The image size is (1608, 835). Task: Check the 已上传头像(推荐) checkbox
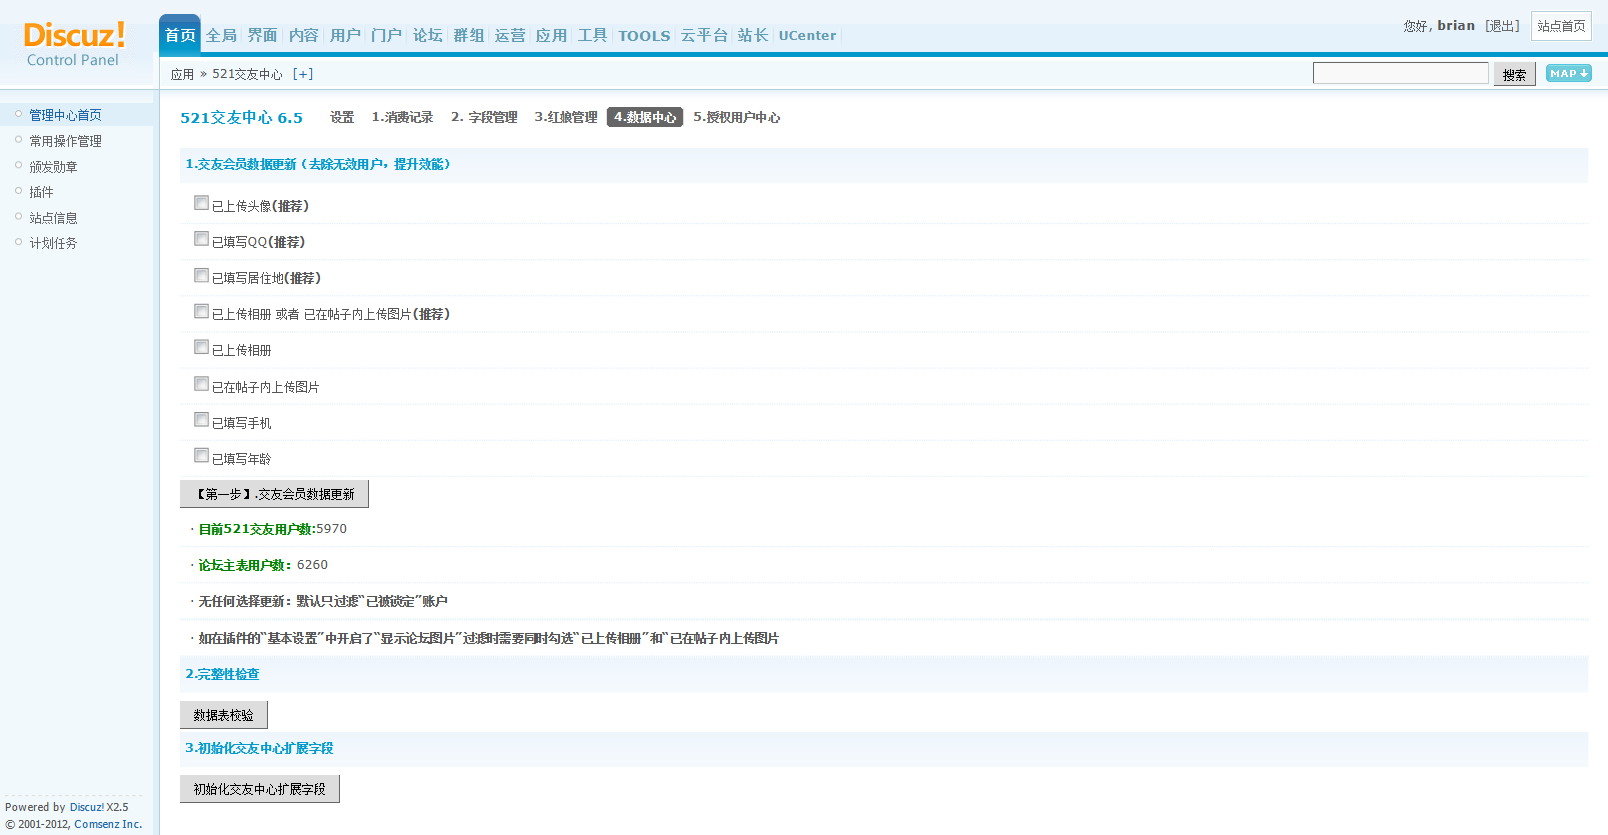click(201, 203)
